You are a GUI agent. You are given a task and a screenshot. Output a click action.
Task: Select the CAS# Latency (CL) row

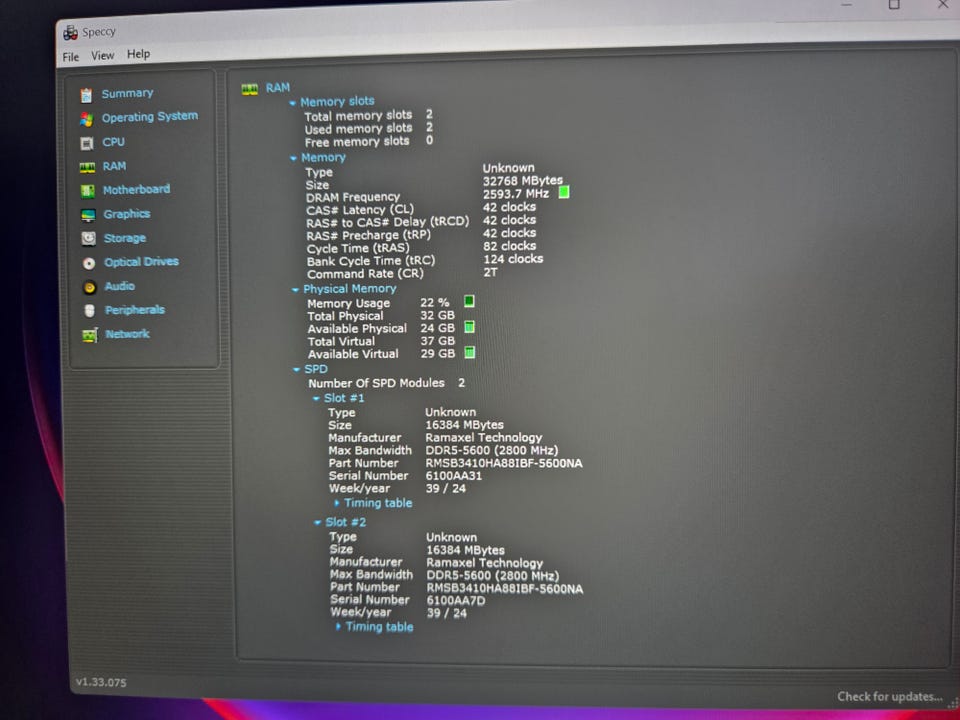(421, 209)
